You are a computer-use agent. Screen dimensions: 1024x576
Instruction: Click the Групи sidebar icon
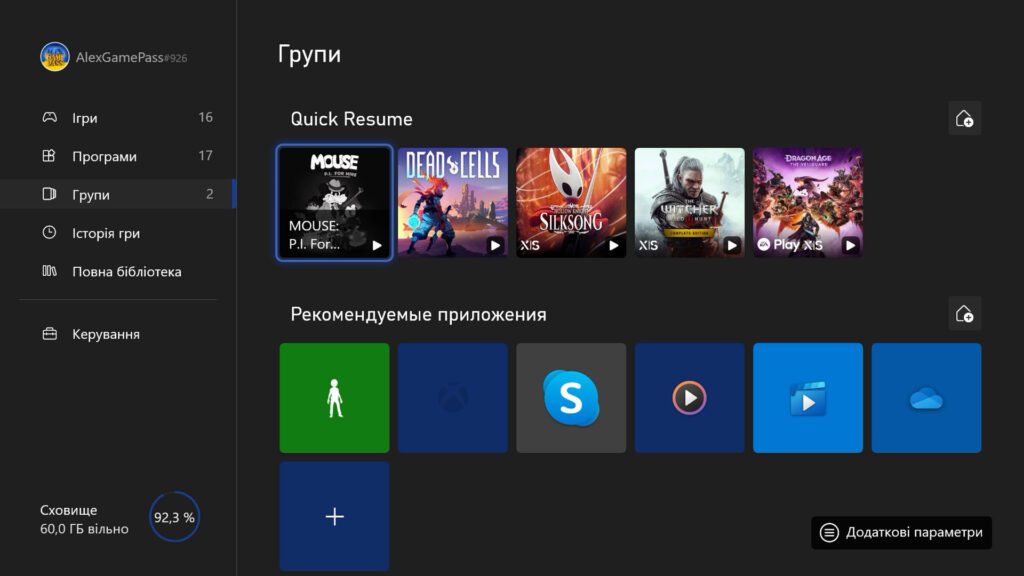pos(49,194)
